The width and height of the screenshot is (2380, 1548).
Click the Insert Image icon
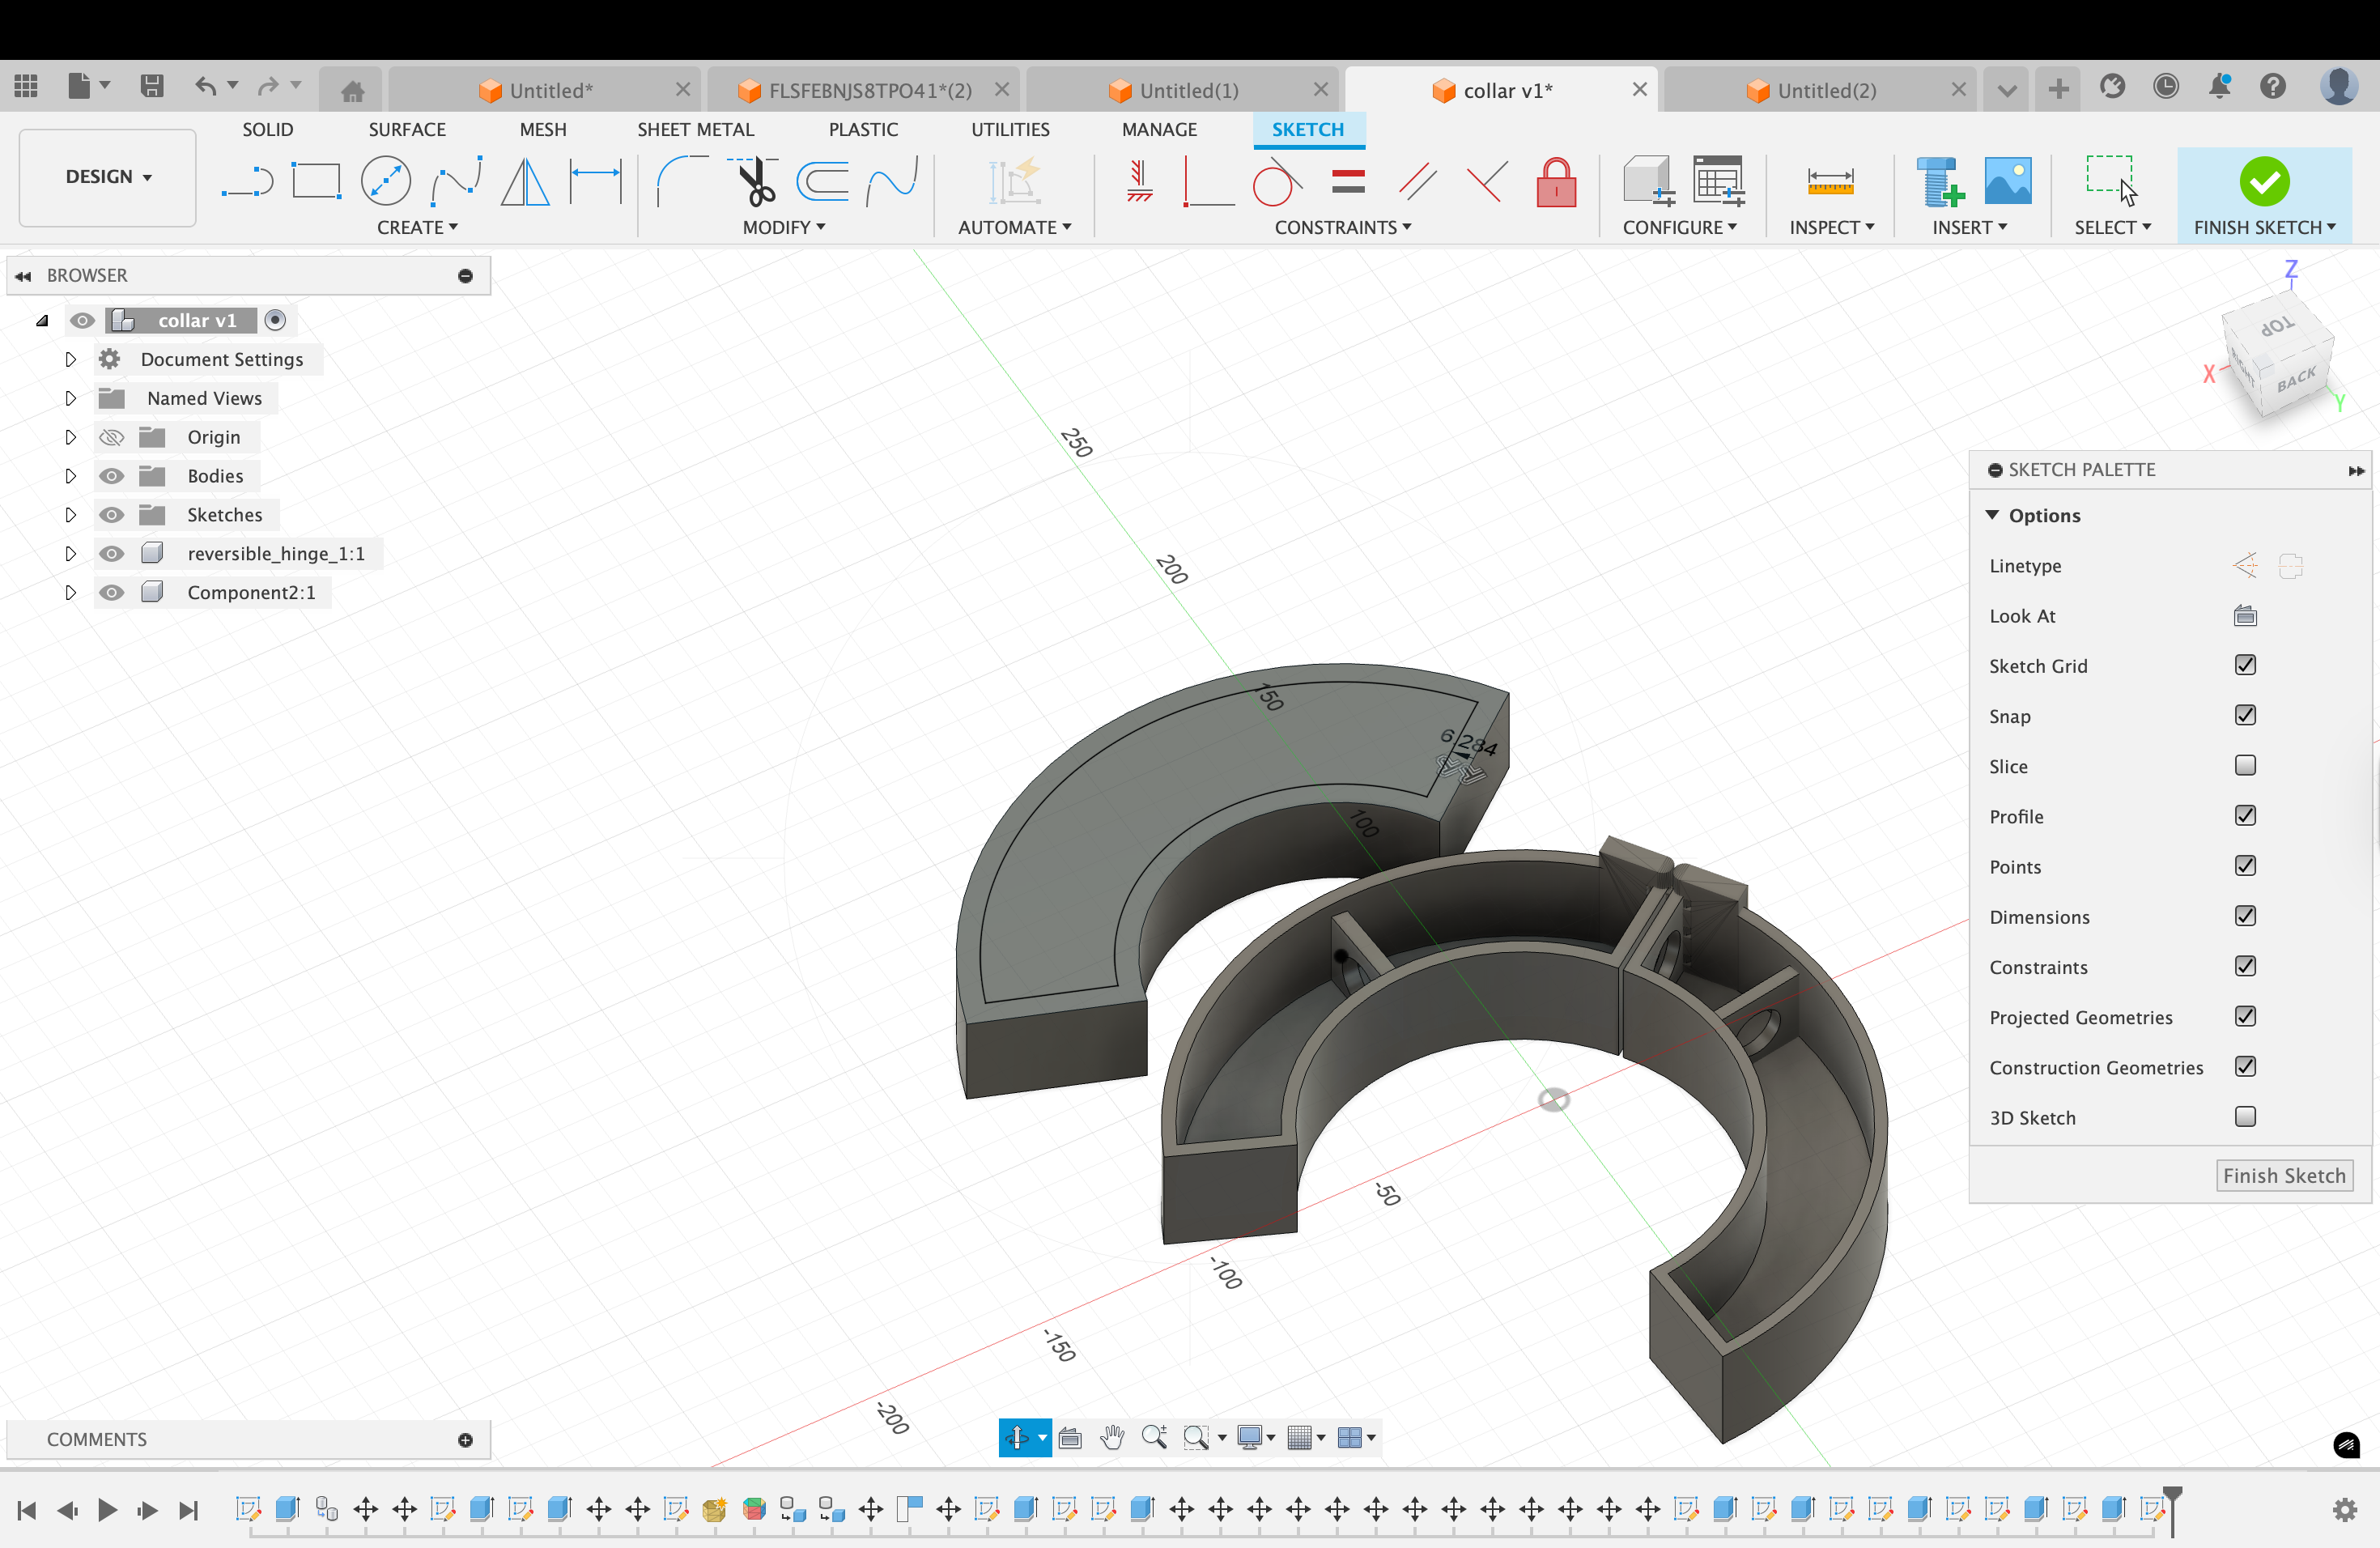pyautogui.click(x=2007, y=182)
